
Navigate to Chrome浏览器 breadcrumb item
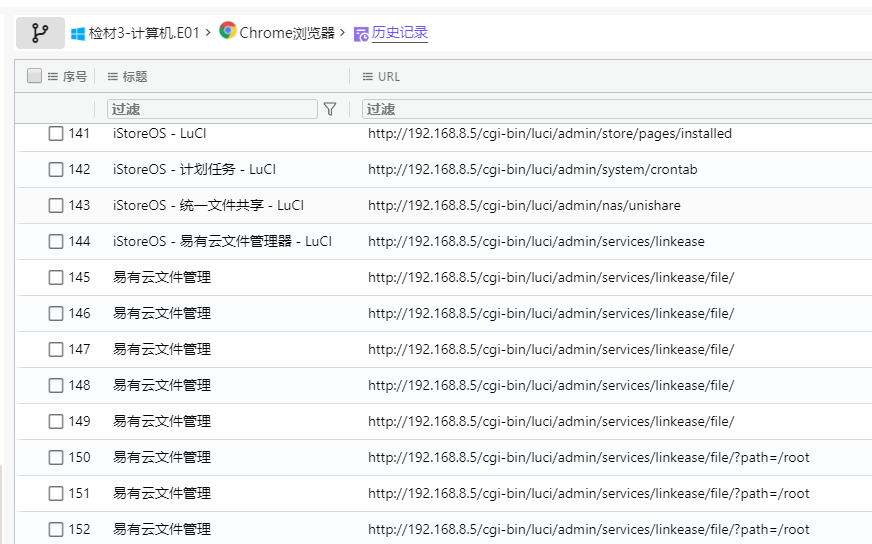pos(287,33)
